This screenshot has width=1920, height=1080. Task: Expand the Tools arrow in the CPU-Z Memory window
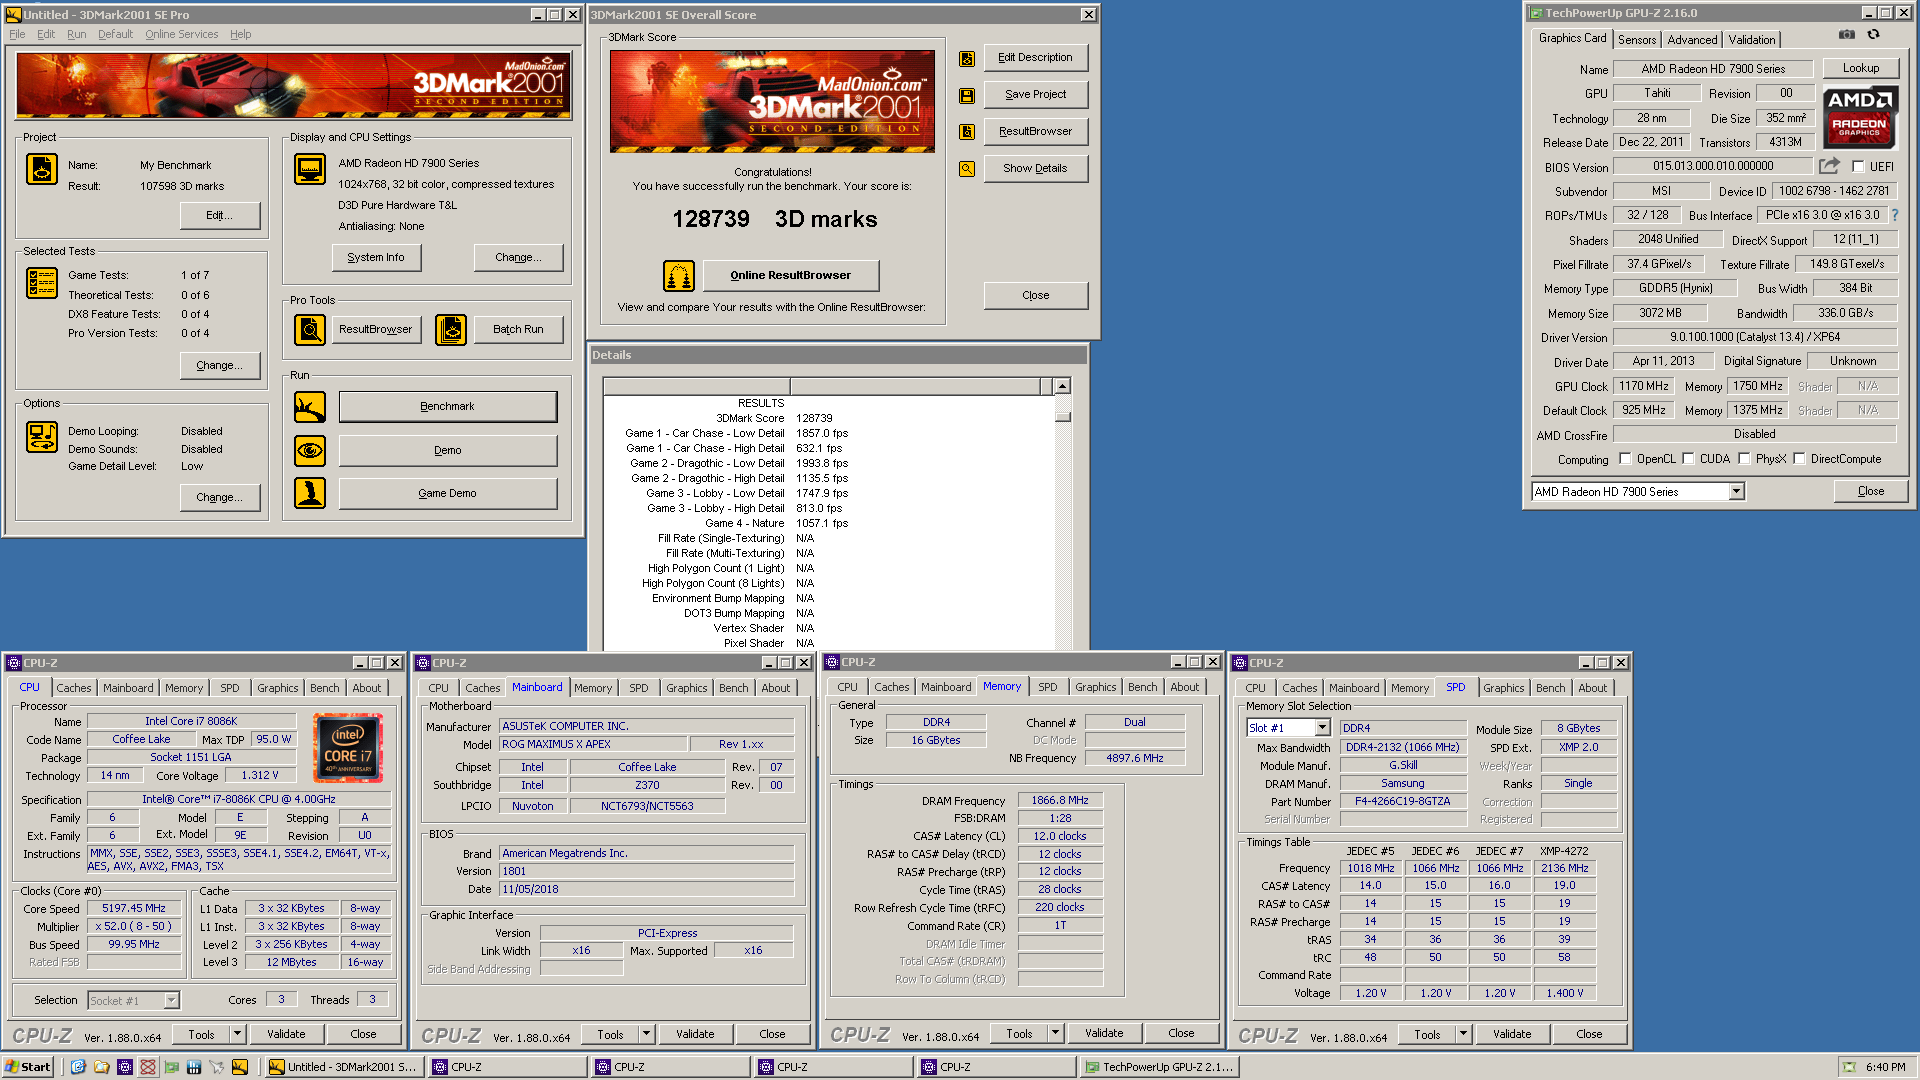pyautogui.click(x=1056, y=1033)
